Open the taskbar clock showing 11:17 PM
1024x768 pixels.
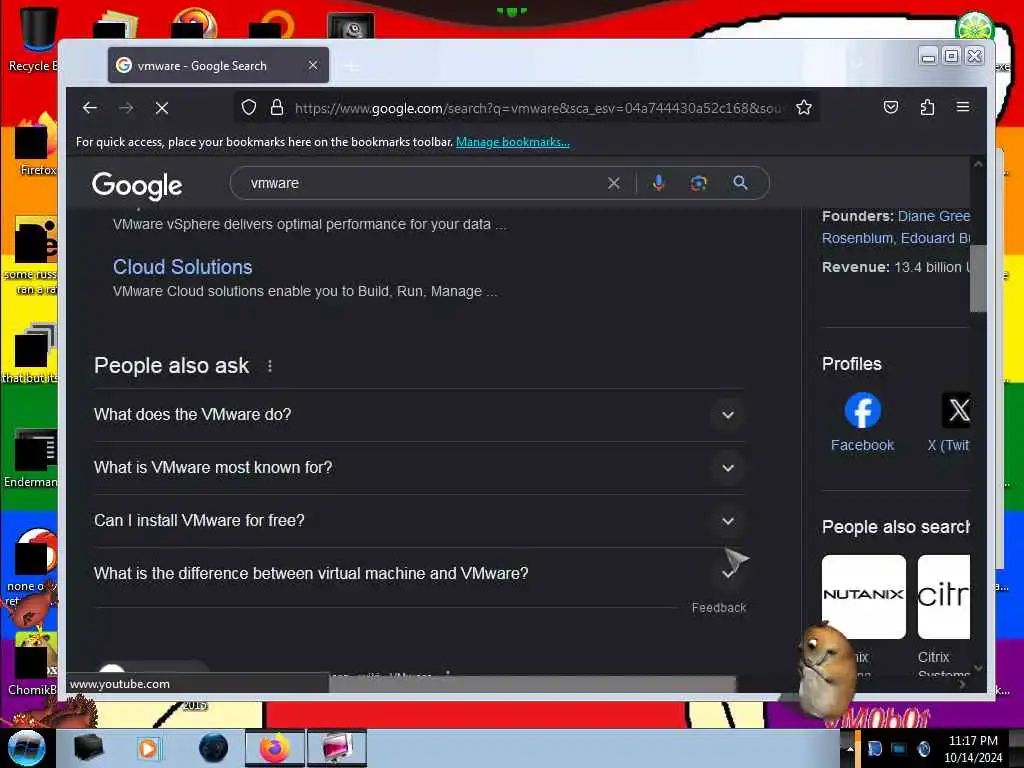[973, 748]
